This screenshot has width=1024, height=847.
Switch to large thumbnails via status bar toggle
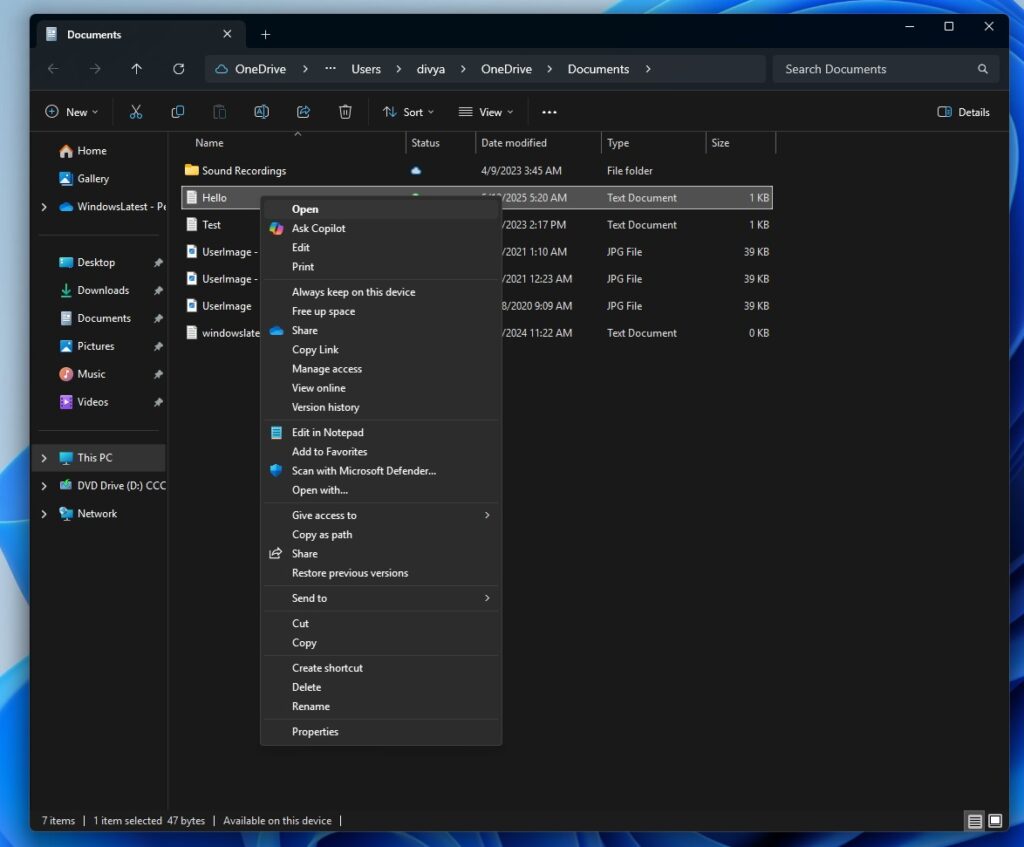998,820
